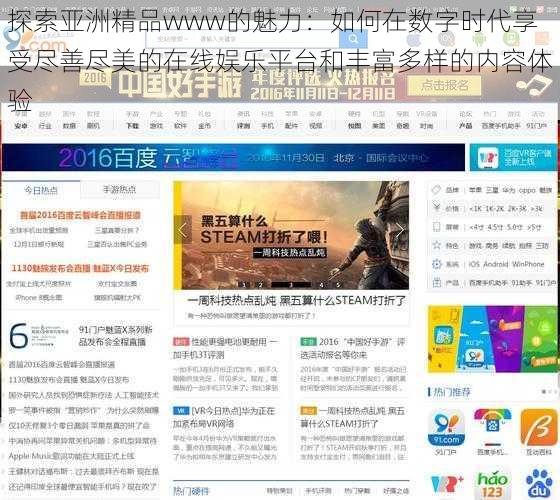Filter by brand oppo
Viewport: 560px width, 500px height.
point(527,190)
